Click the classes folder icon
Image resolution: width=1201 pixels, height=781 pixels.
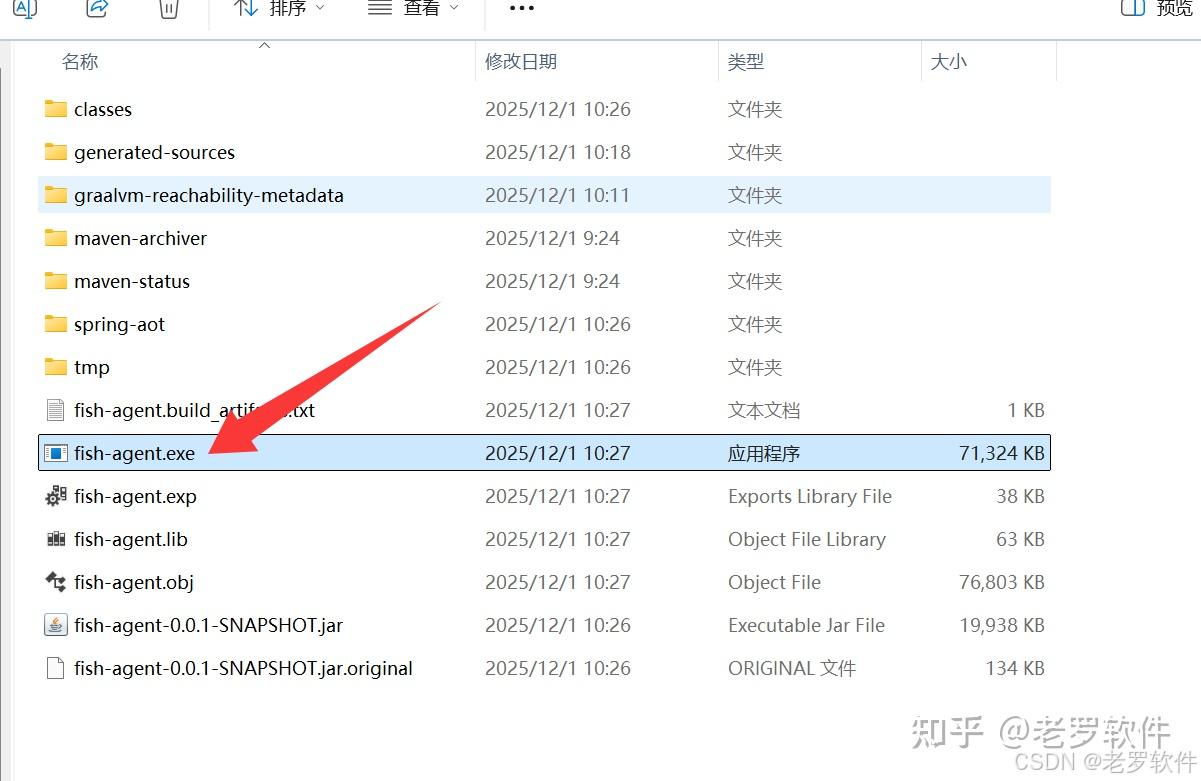[x=55, y=109]
